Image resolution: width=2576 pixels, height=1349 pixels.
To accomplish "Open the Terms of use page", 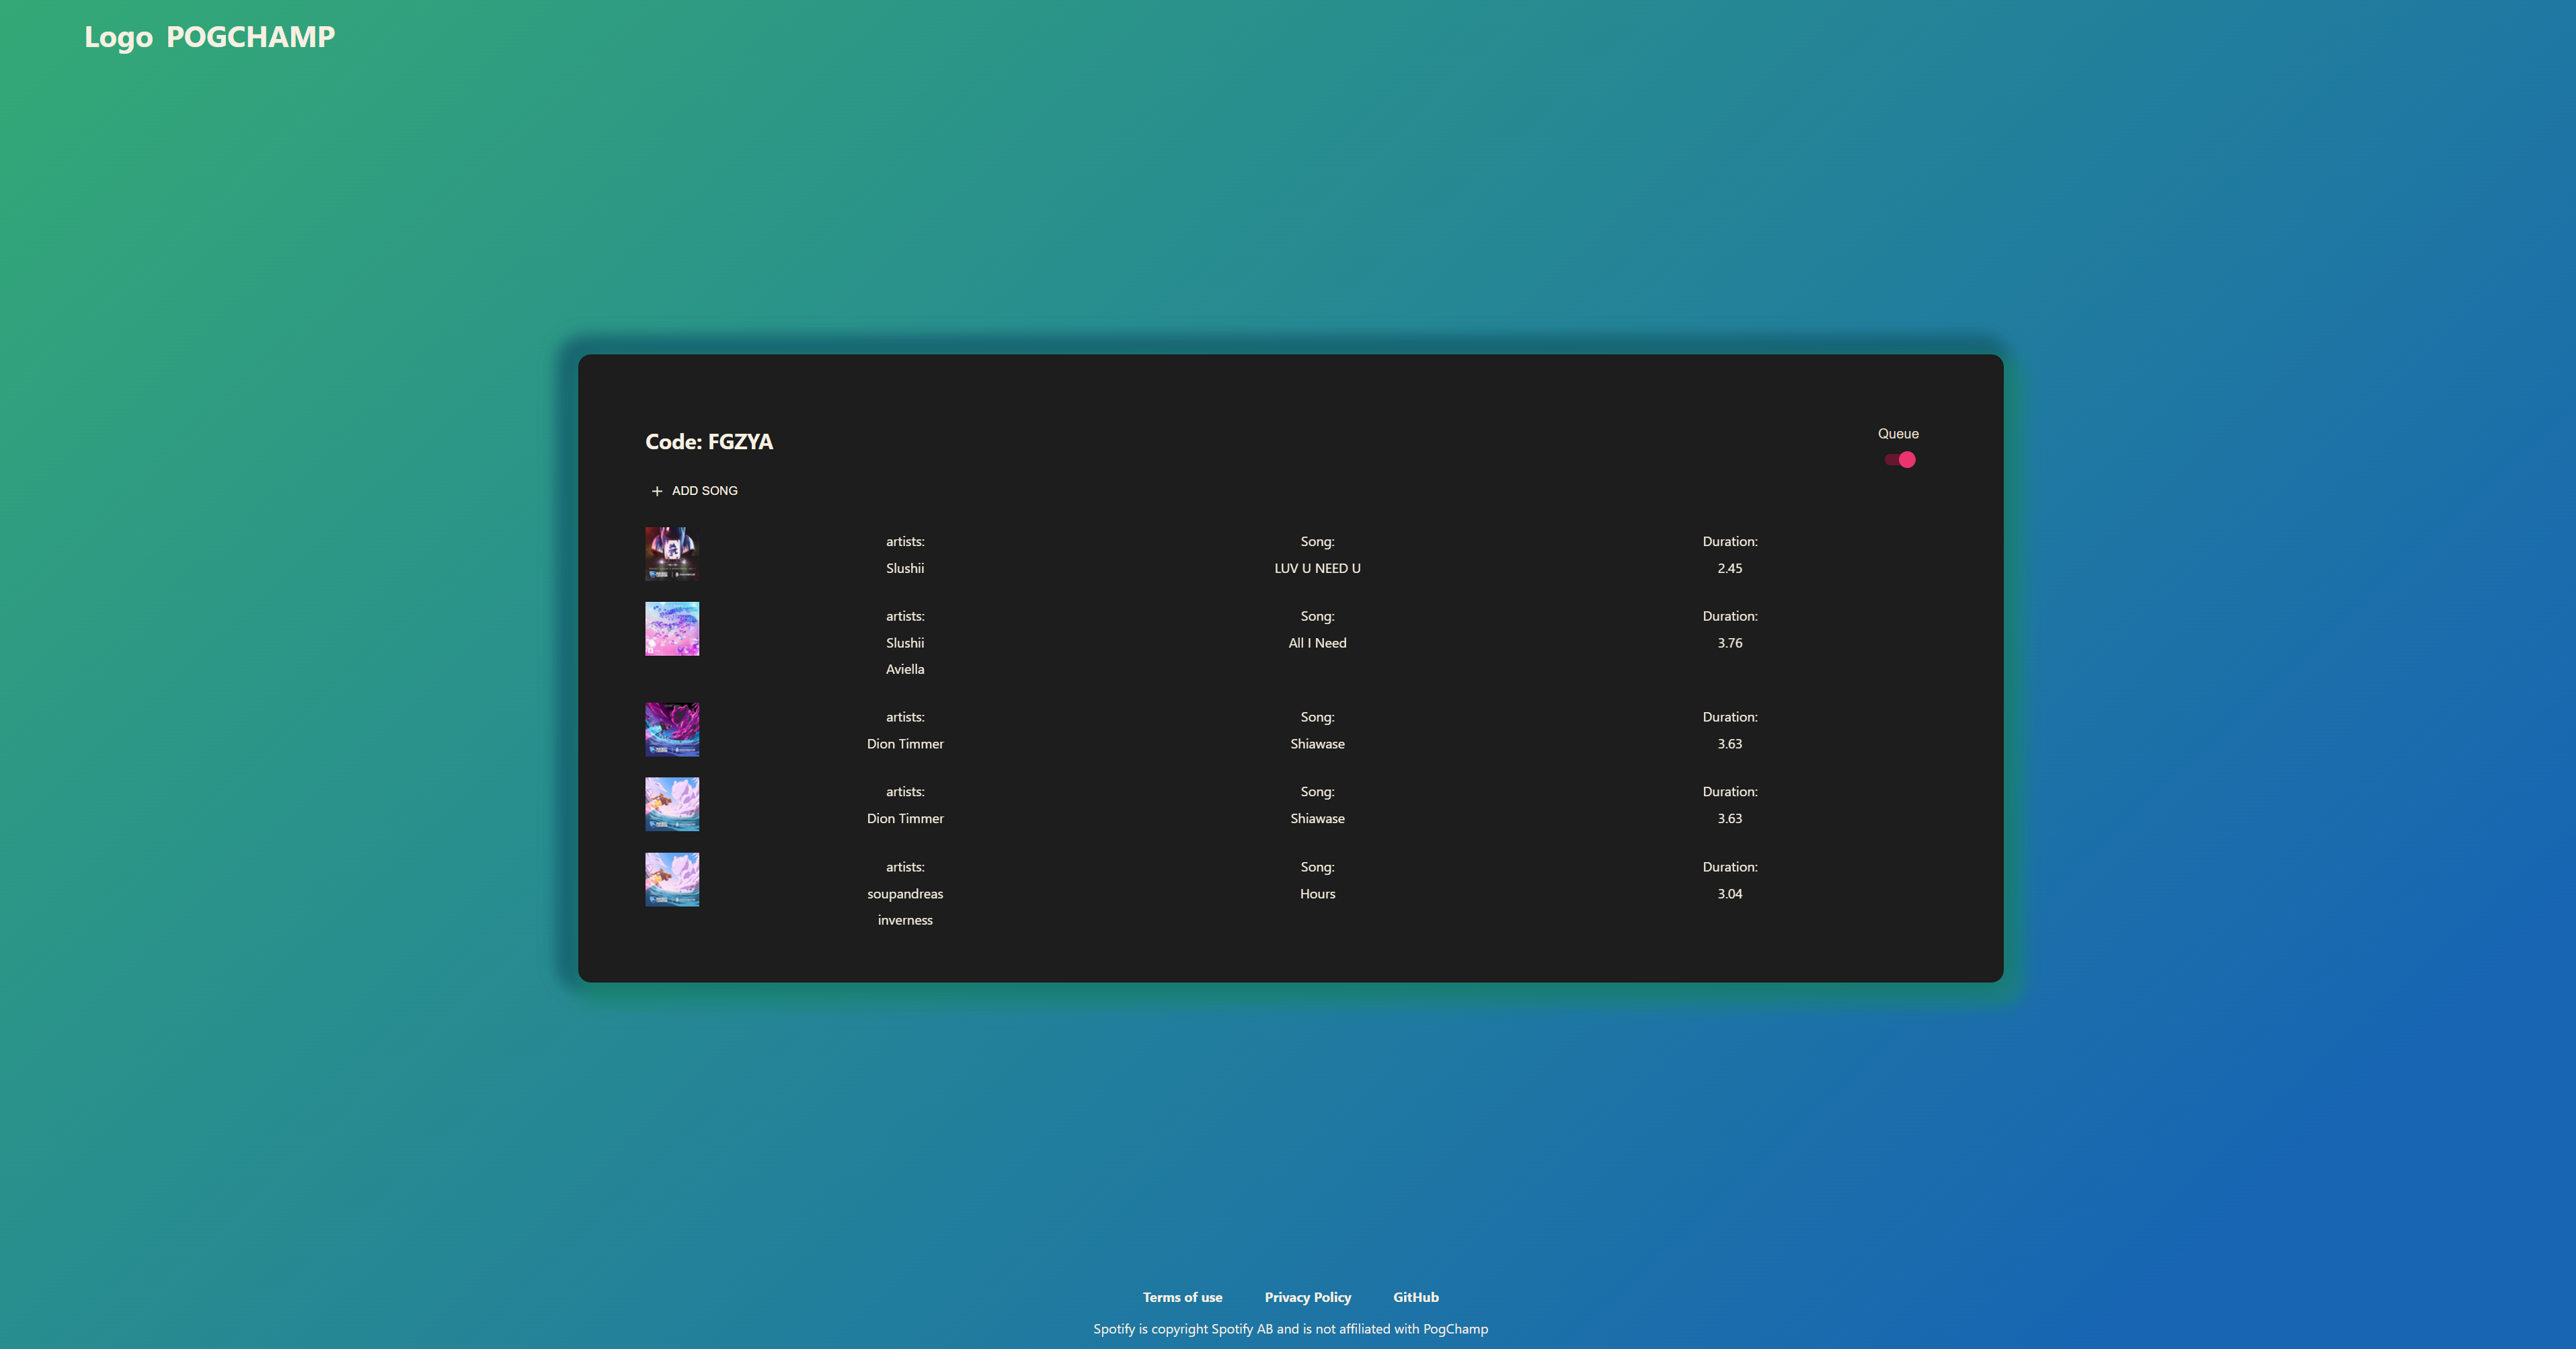I will click(1182, 1297).
